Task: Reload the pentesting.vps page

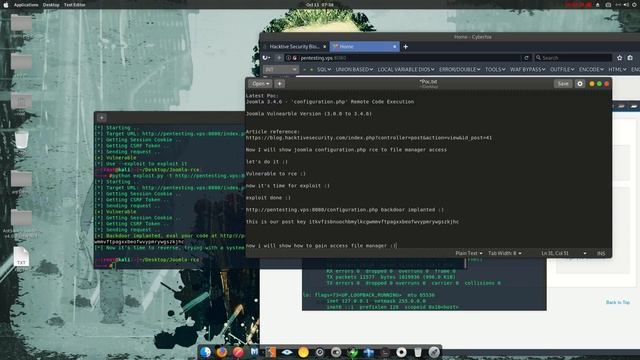Action: click(x=526, y=58)
